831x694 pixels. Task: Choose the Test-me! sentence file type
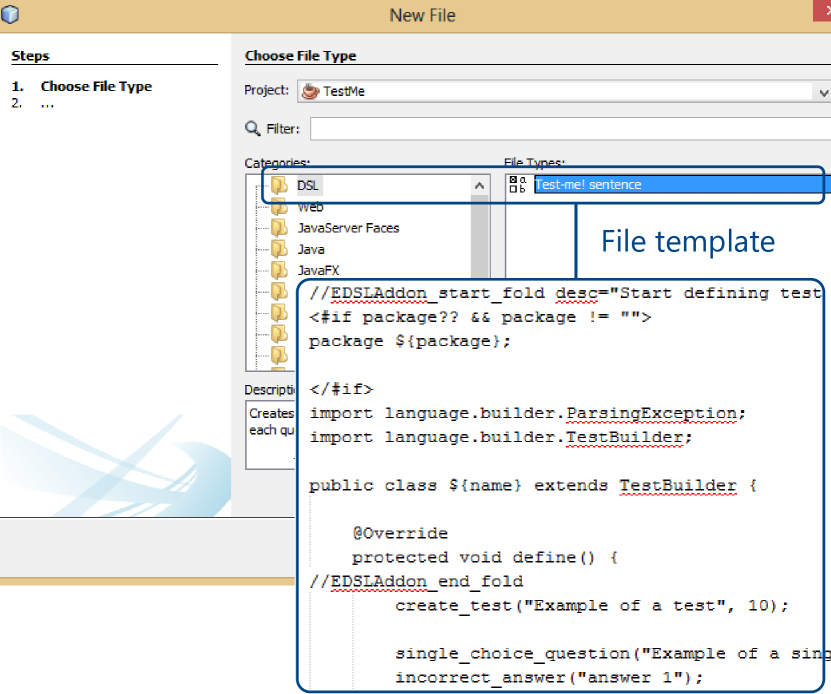click(x=682, y=185)
